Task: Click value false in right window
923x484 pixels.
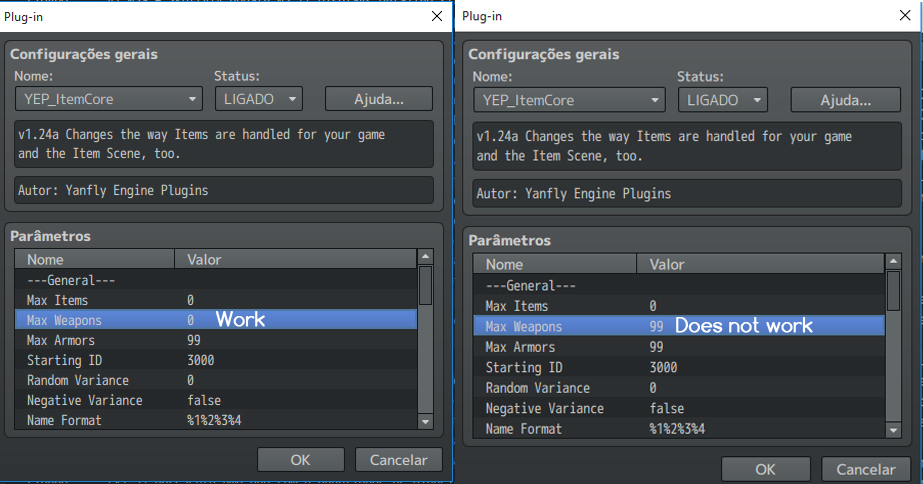Action: point(667,409)
